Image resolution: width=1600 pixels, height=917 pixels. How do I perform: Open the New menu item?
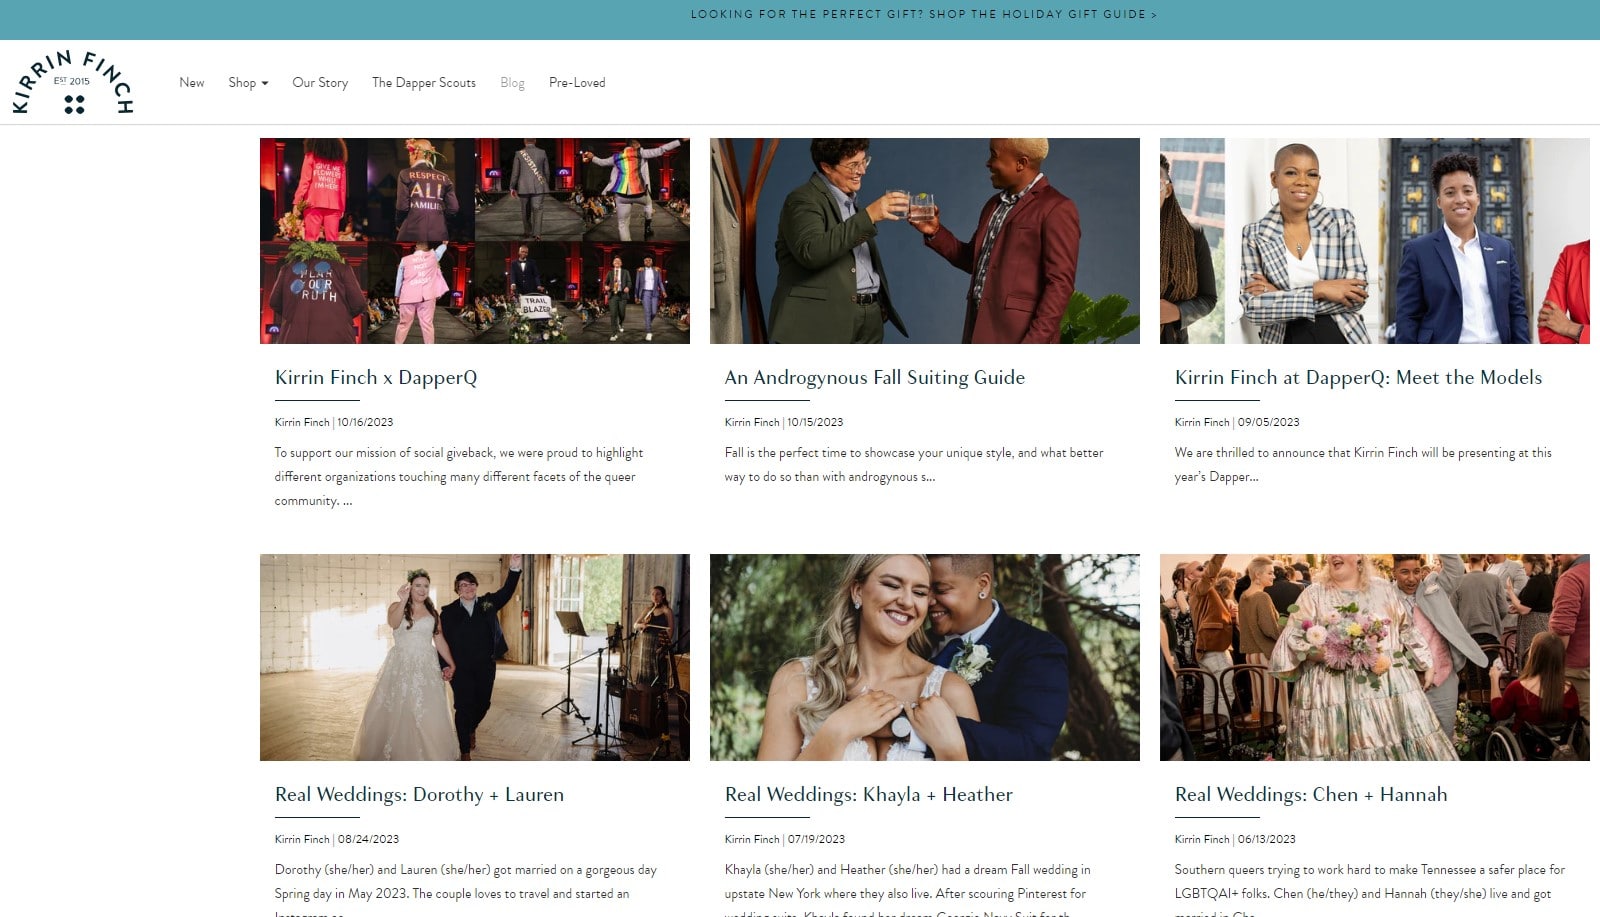pos(191,83)
